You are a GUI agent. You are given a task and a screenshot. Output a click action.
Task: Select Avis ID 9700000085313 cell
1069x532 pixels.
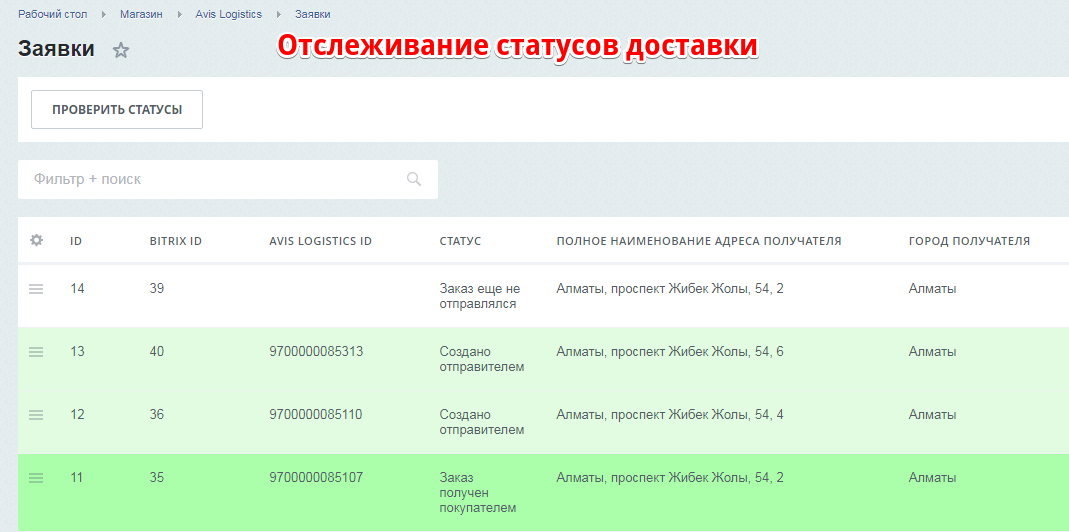[x=316, y=352]
